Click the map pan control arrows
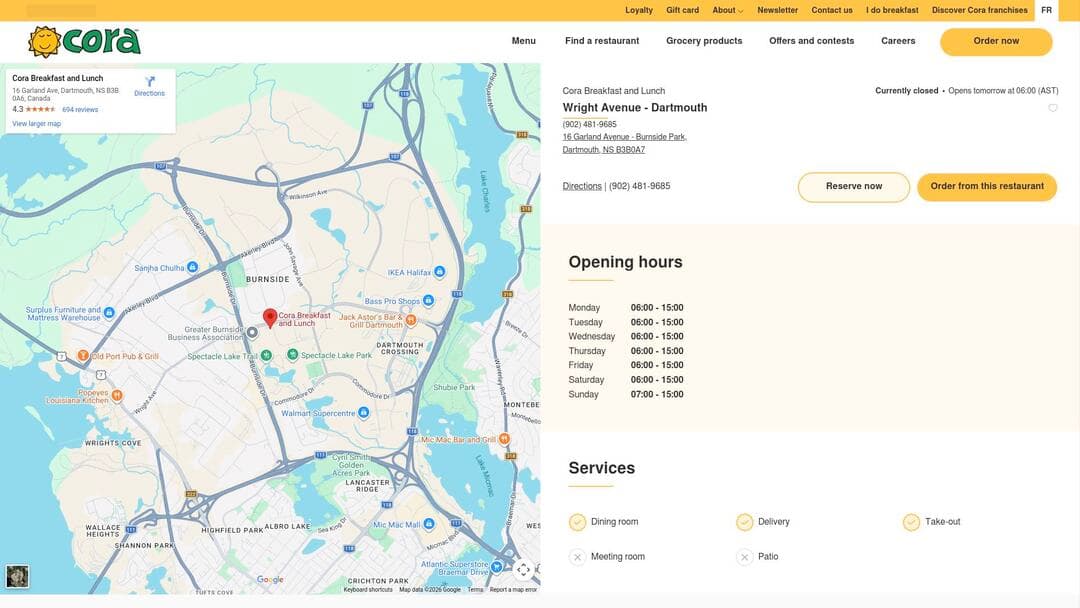 click(x=523, y=569)
